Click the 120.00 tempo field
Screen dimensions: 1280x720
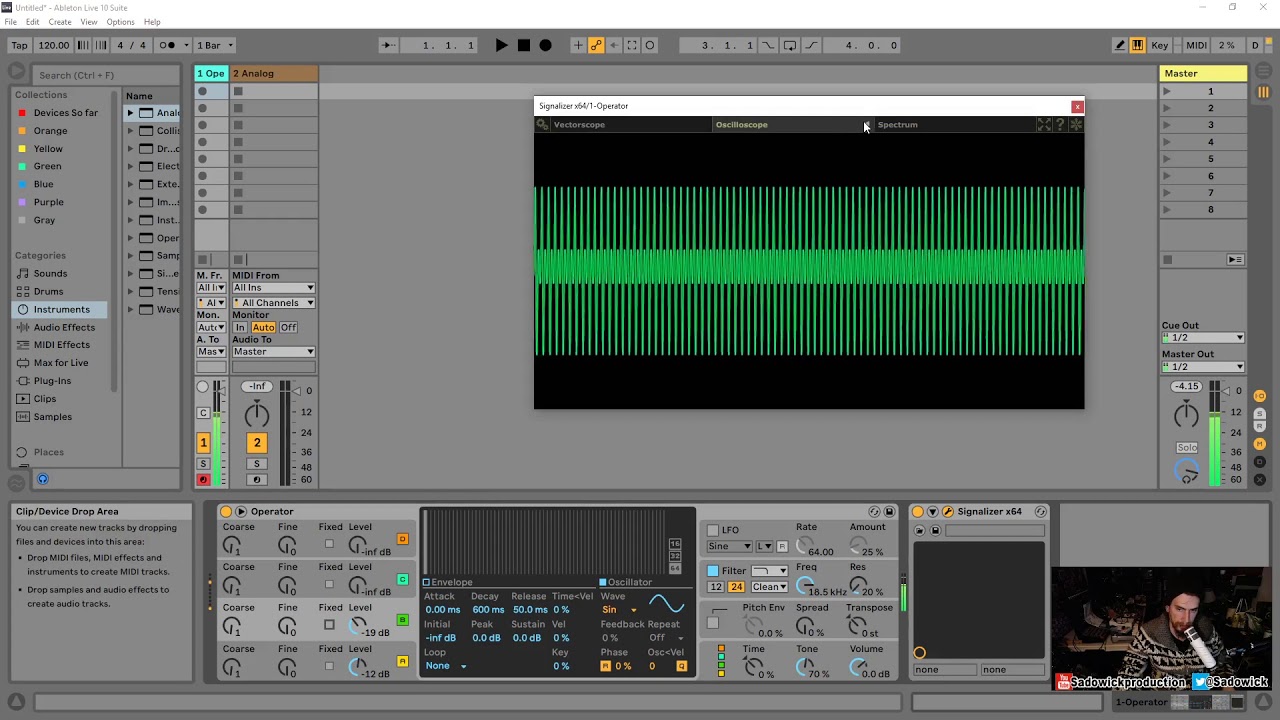pos(53,45)
